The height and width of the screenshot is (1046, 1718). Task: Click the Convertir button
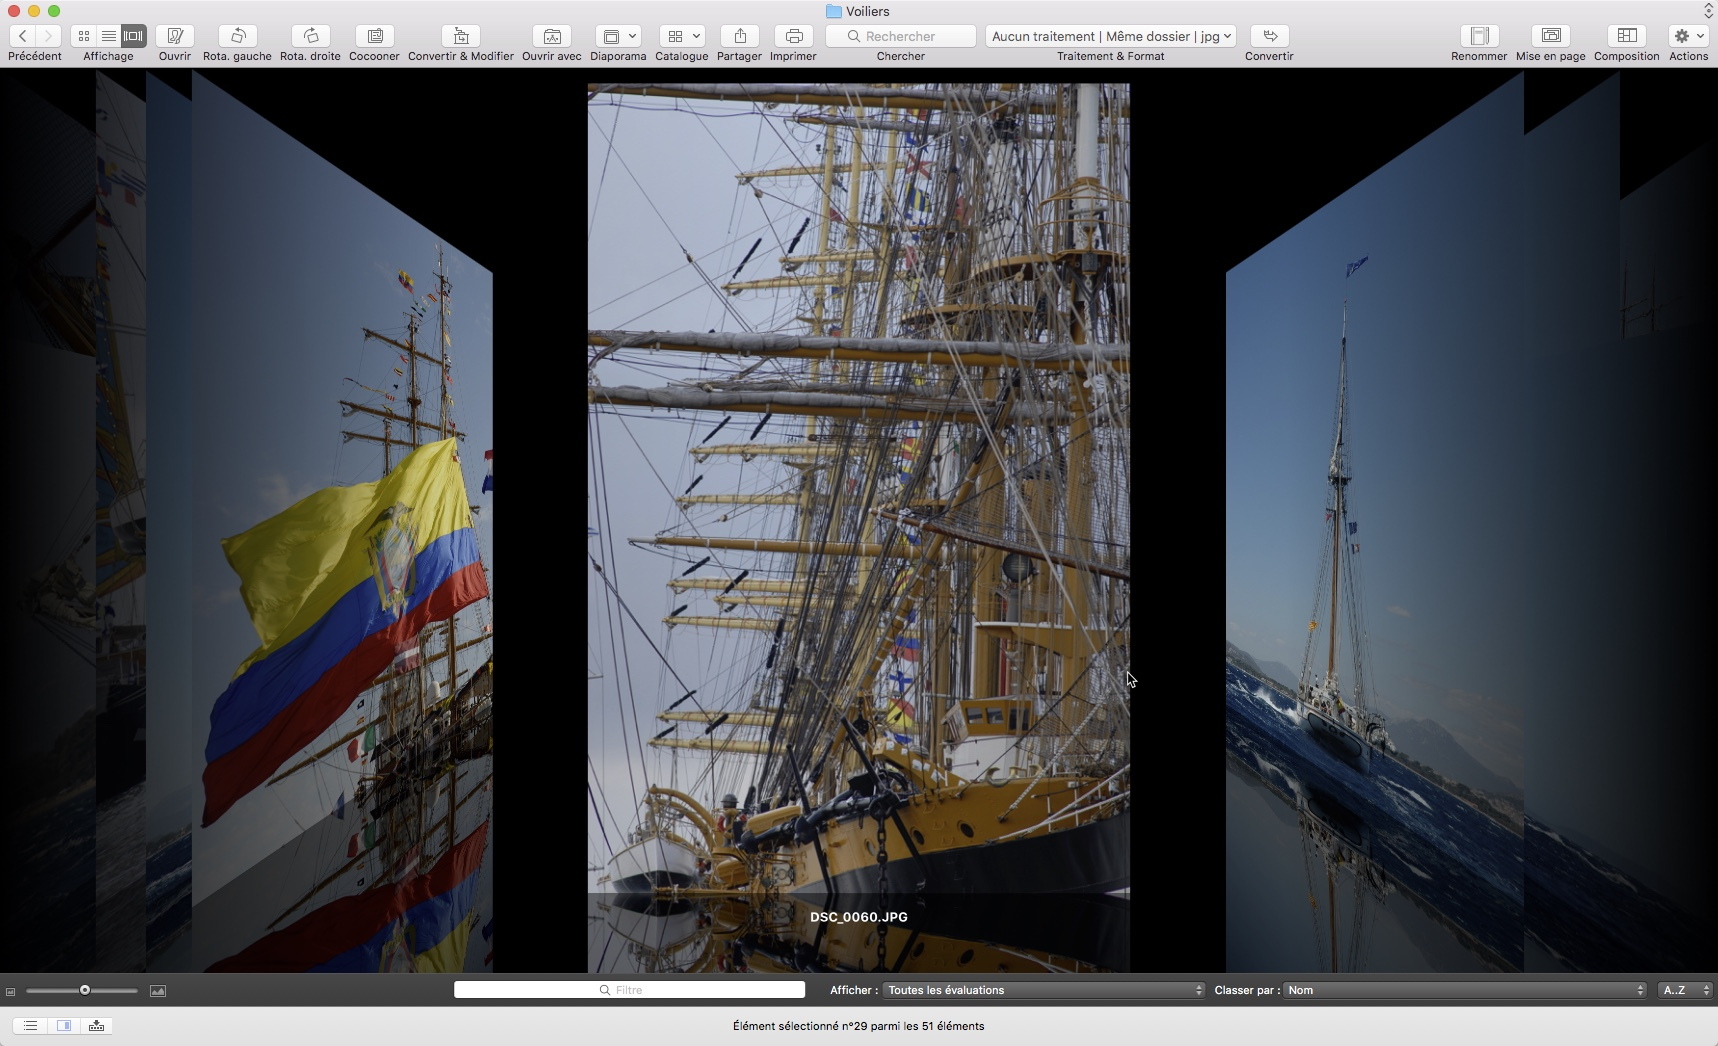click(x=1269, y=36)
